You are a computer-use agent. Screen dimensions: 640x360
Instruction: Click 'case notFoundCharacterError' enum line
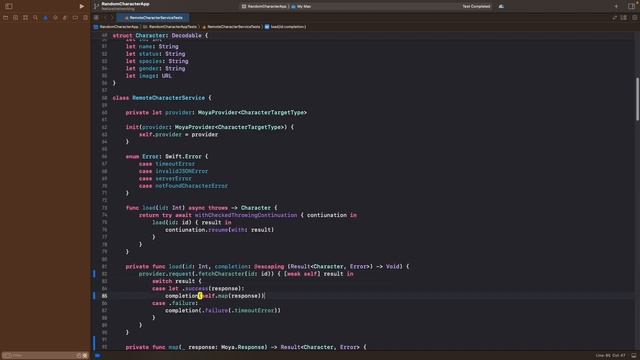183,186
